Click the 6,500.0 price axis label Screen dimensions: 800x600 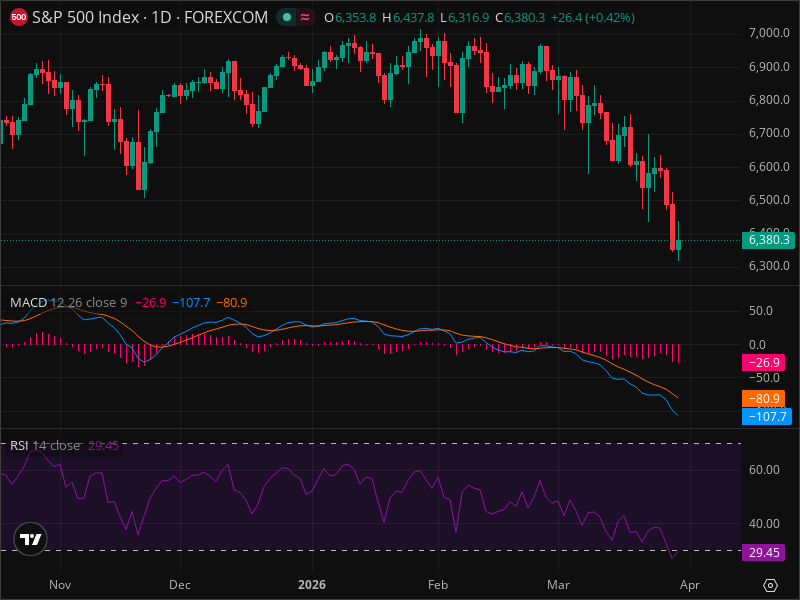pyautogui.click(x=769, y=199)
